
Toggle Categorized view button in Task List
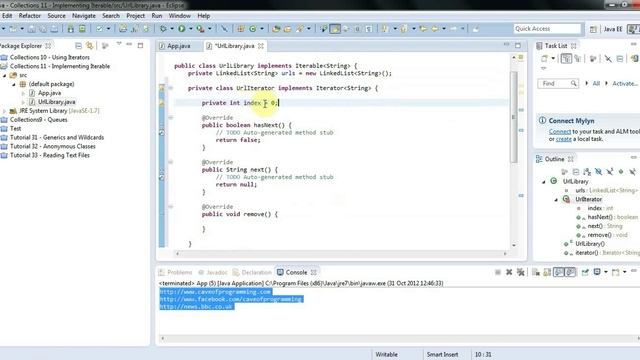(566, 59)
